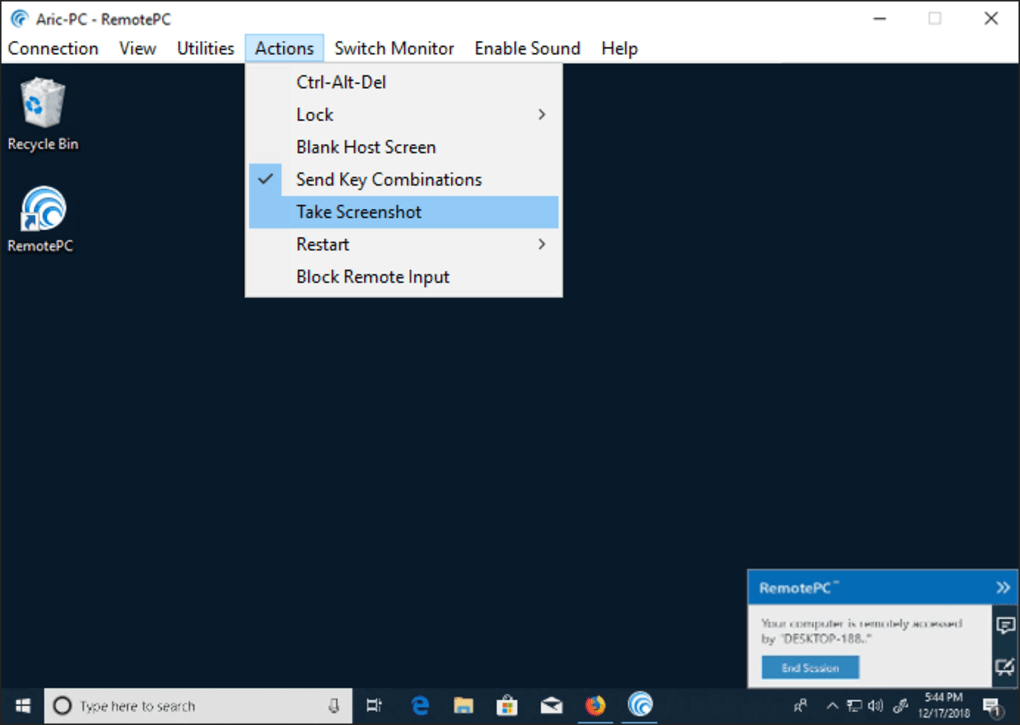This screenshot has height=725, width=1020.
Task: Expand the Restart submenu
Action: pos(322,243)
